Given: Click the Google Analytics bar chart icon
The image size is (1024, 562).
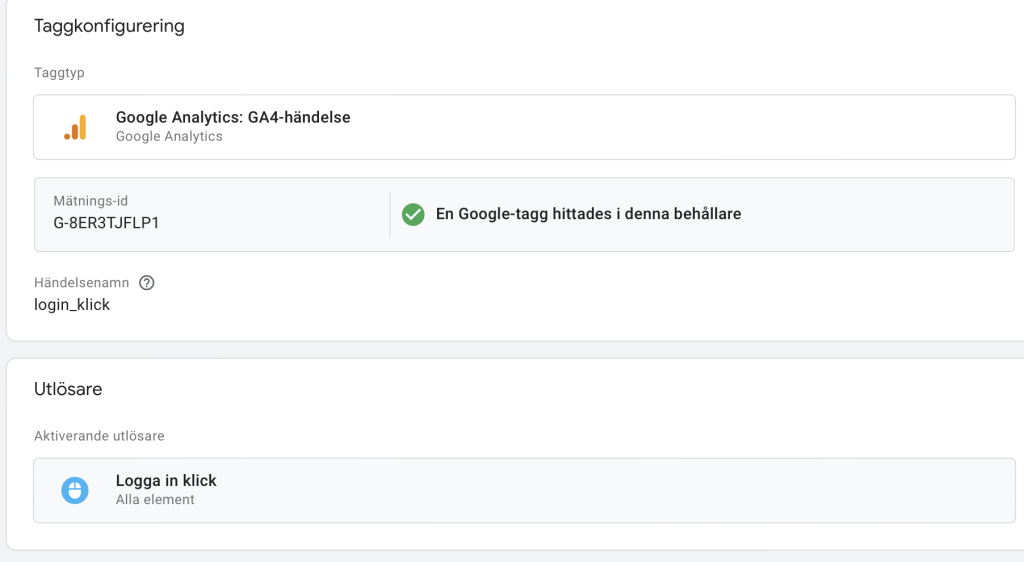Looking at the screenshot, I should 75,127.
